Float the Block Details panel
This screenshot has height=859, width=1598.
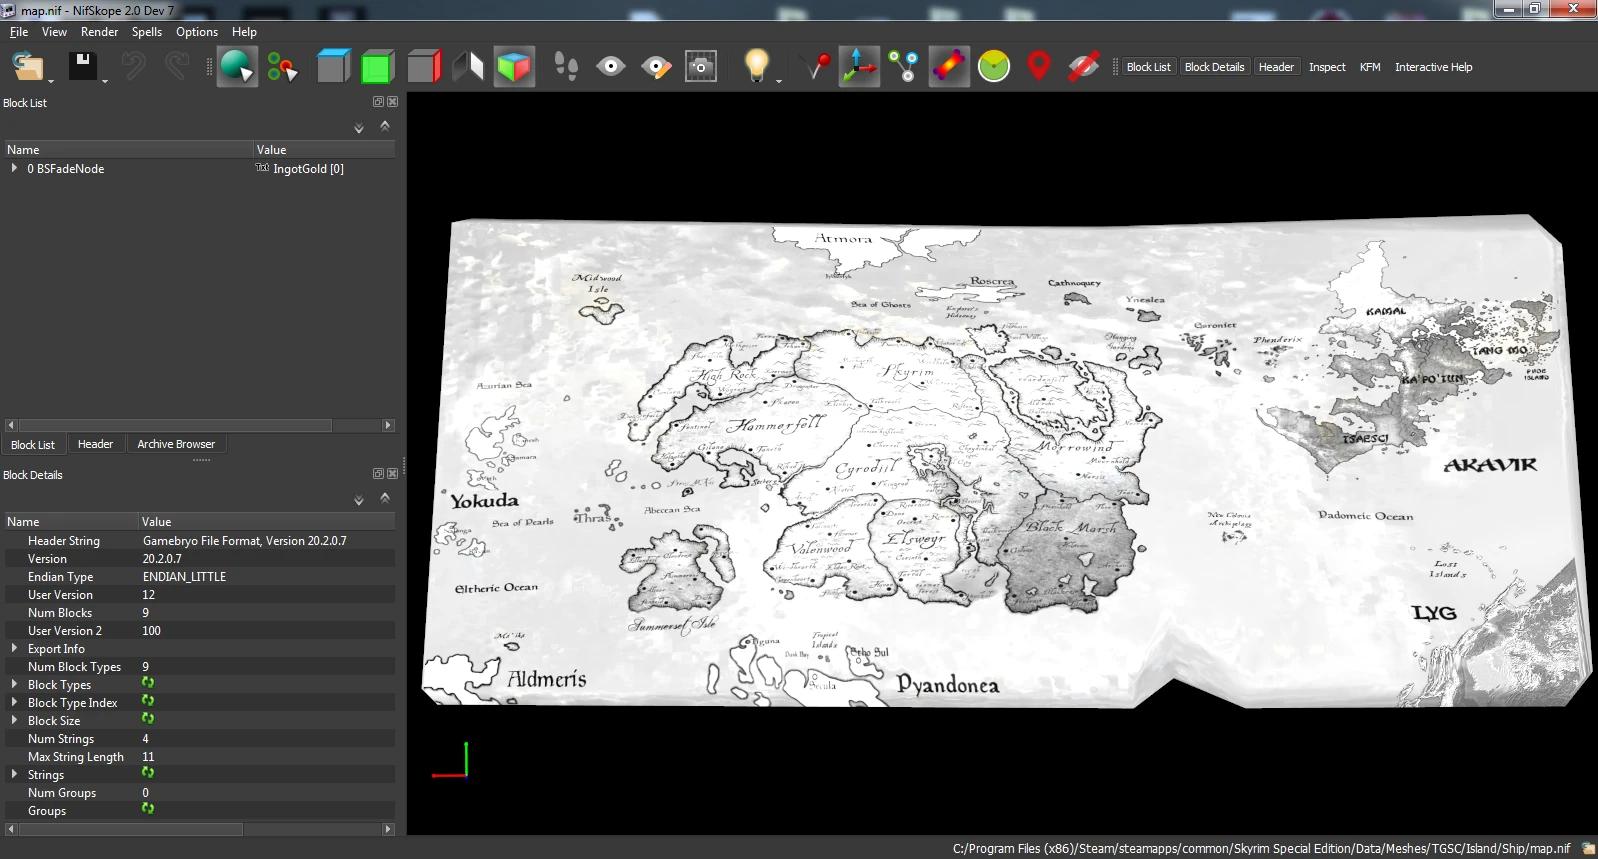tap(379, 474)
